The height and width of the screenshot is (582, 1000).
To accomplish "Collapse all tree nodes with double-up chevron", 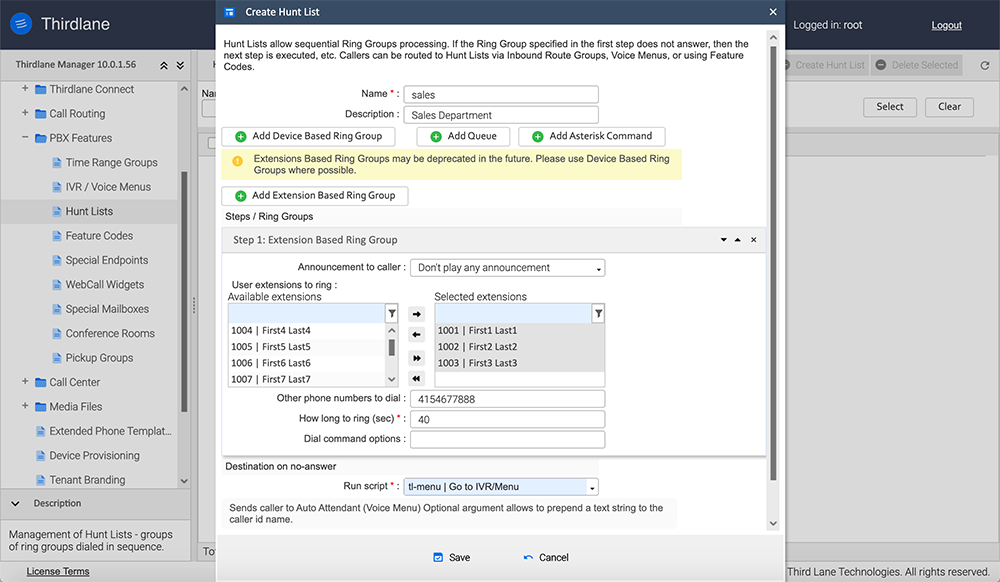I will tap(164, 65).
